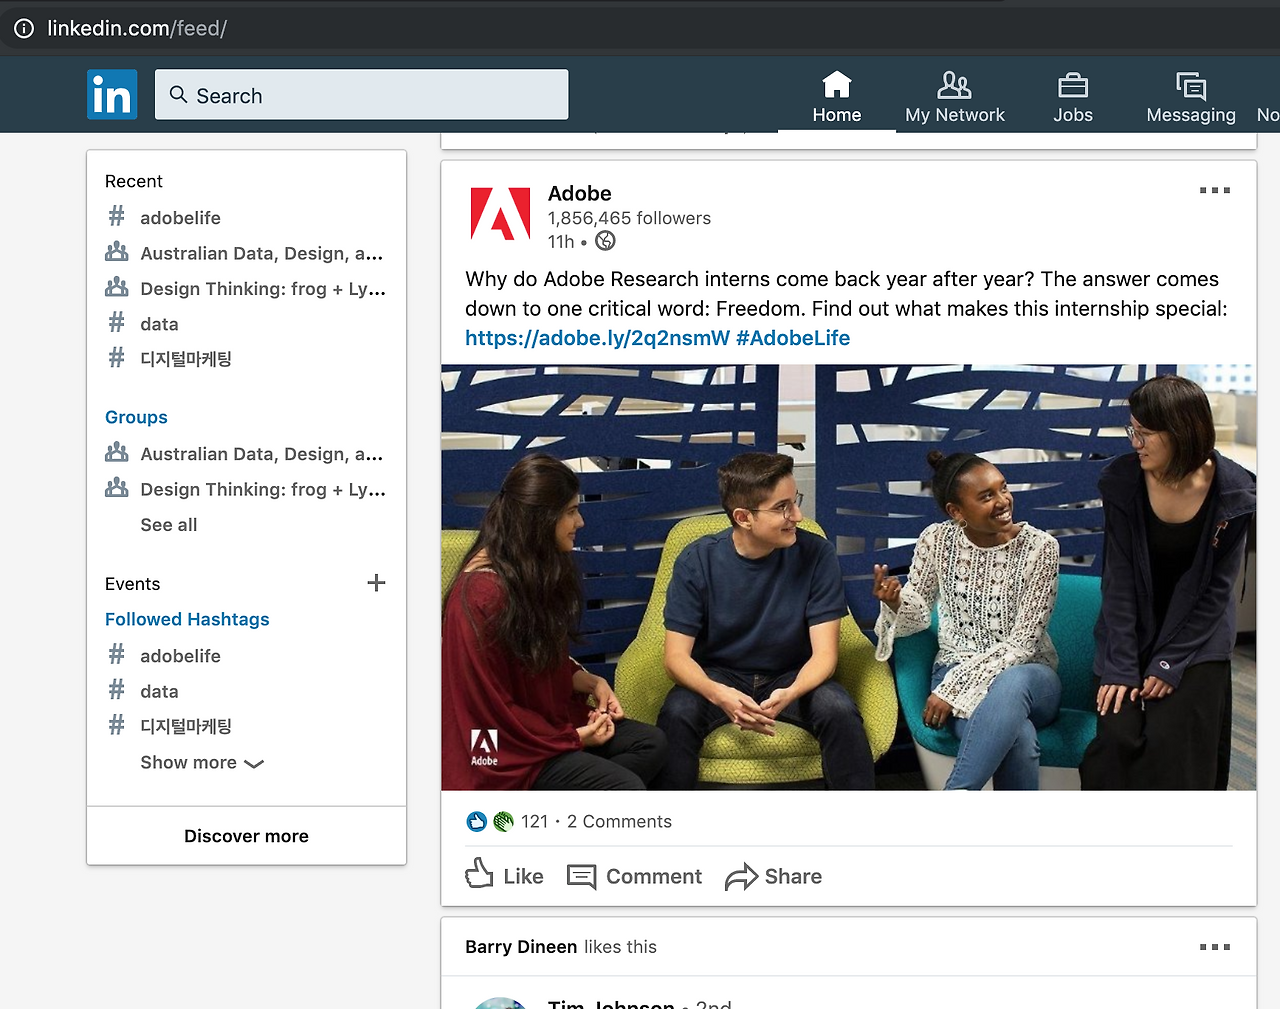The height and width of the screenshot is (1009, 1280).
Task: Click the hashtag icon beside Recent adobelife
Action: click(117, 216)
